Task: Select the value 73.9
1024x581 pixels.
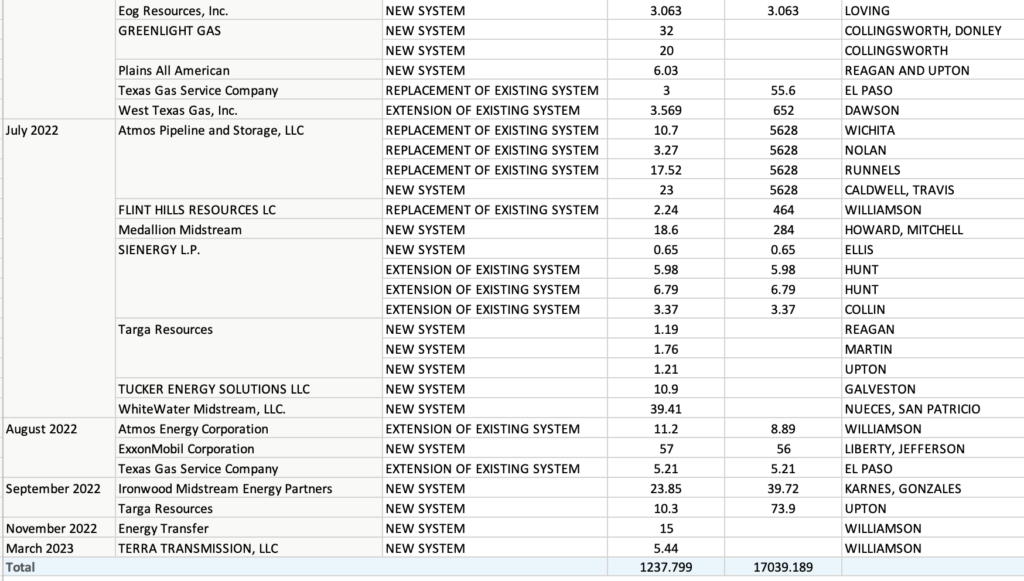Action: [783, 509]
